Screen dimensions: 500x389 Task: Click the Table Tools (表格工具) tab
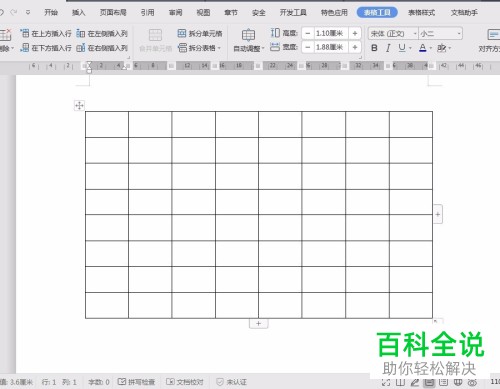[x=377, y=13]
